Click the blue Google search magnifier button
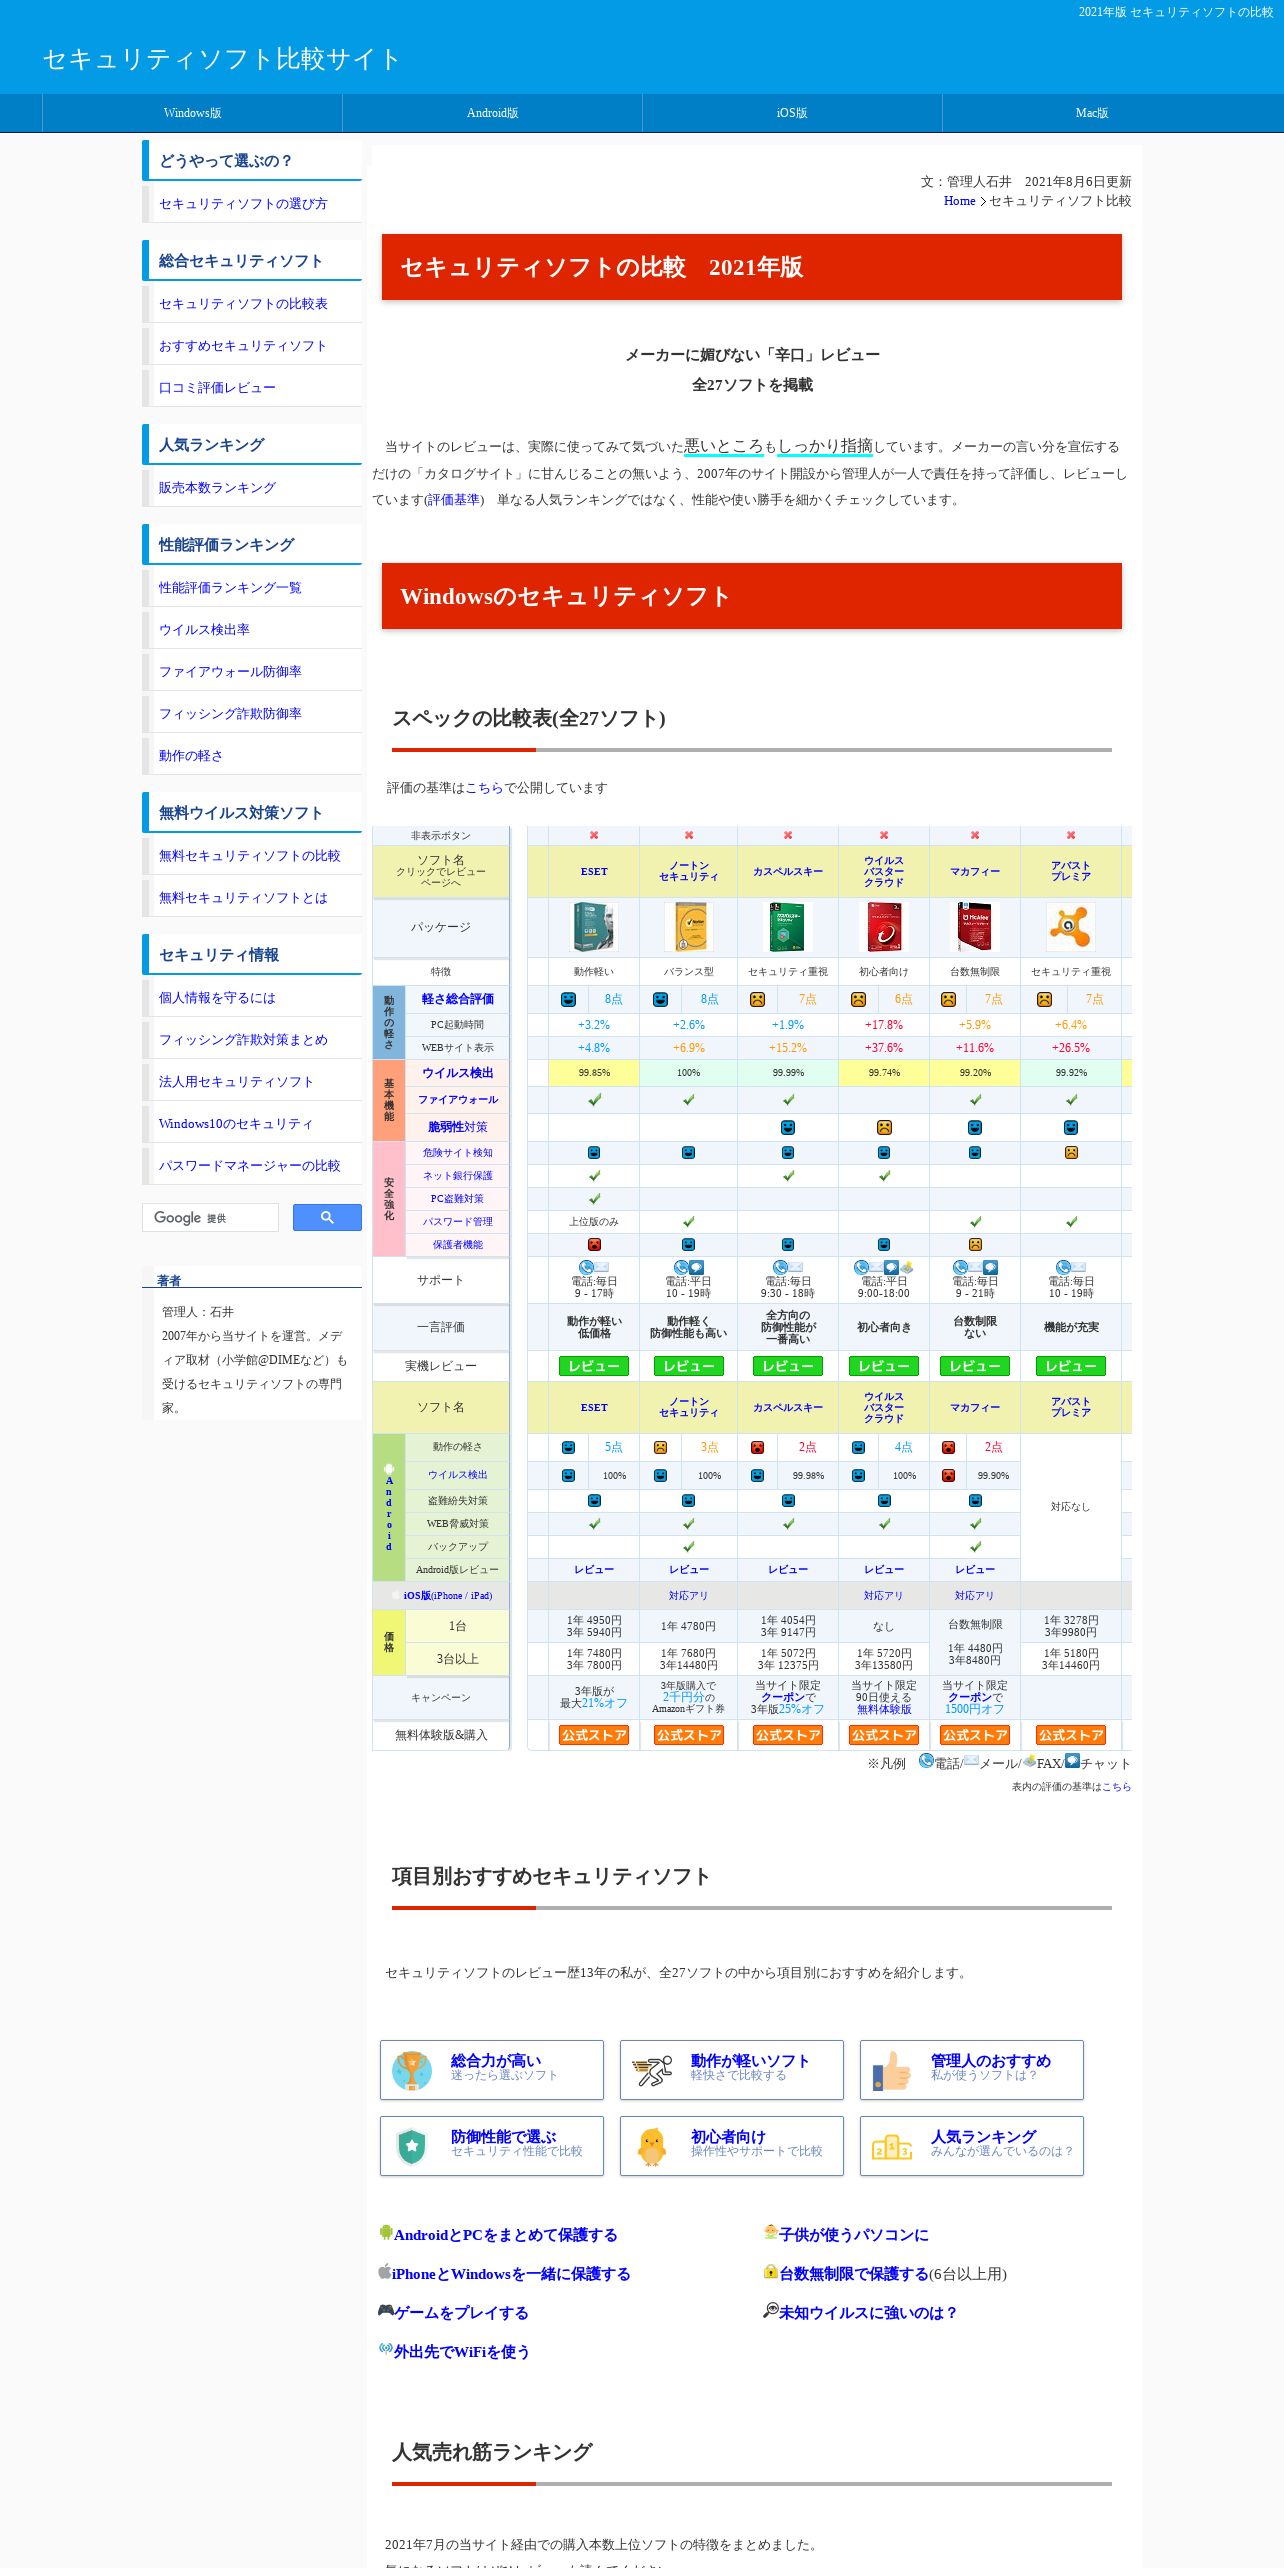The image size is (1284, 2568). click(x=327, y=1217)
